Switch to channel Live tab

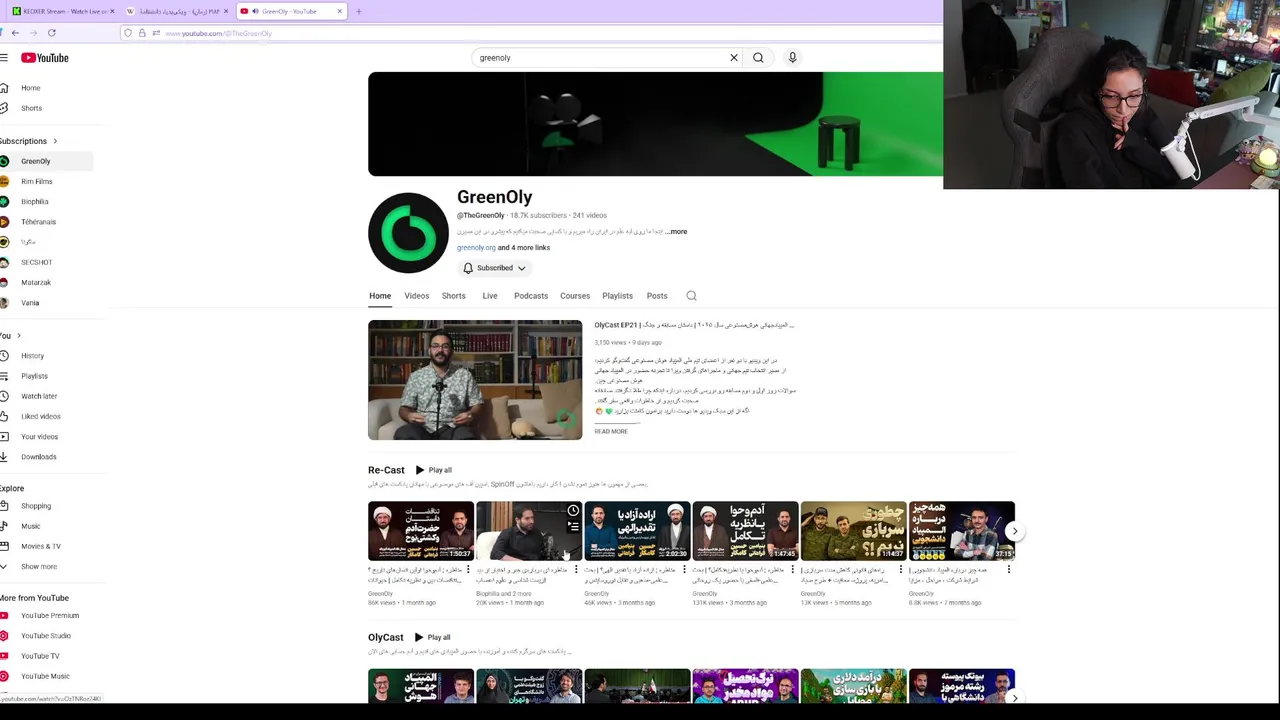point(490,296)
